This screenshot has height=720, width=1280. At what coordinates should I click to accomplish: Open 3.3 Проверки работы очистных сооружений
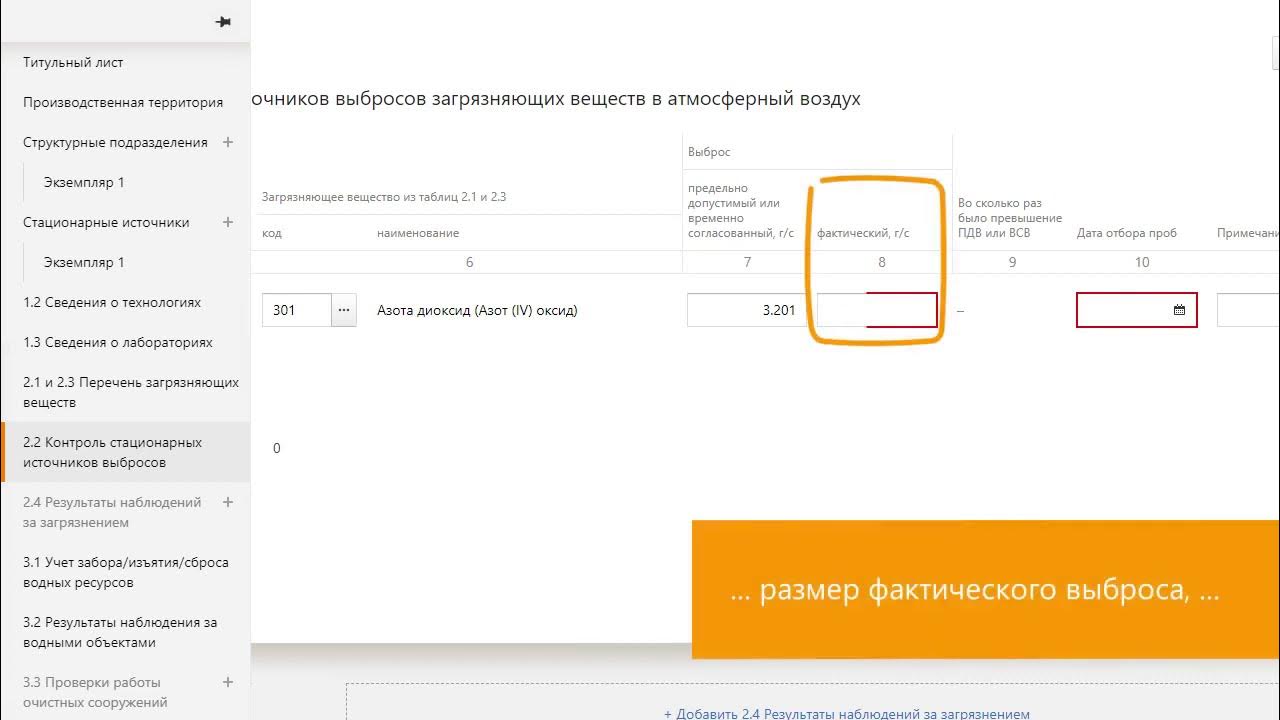pyautogui.click(x=95, y=692)
